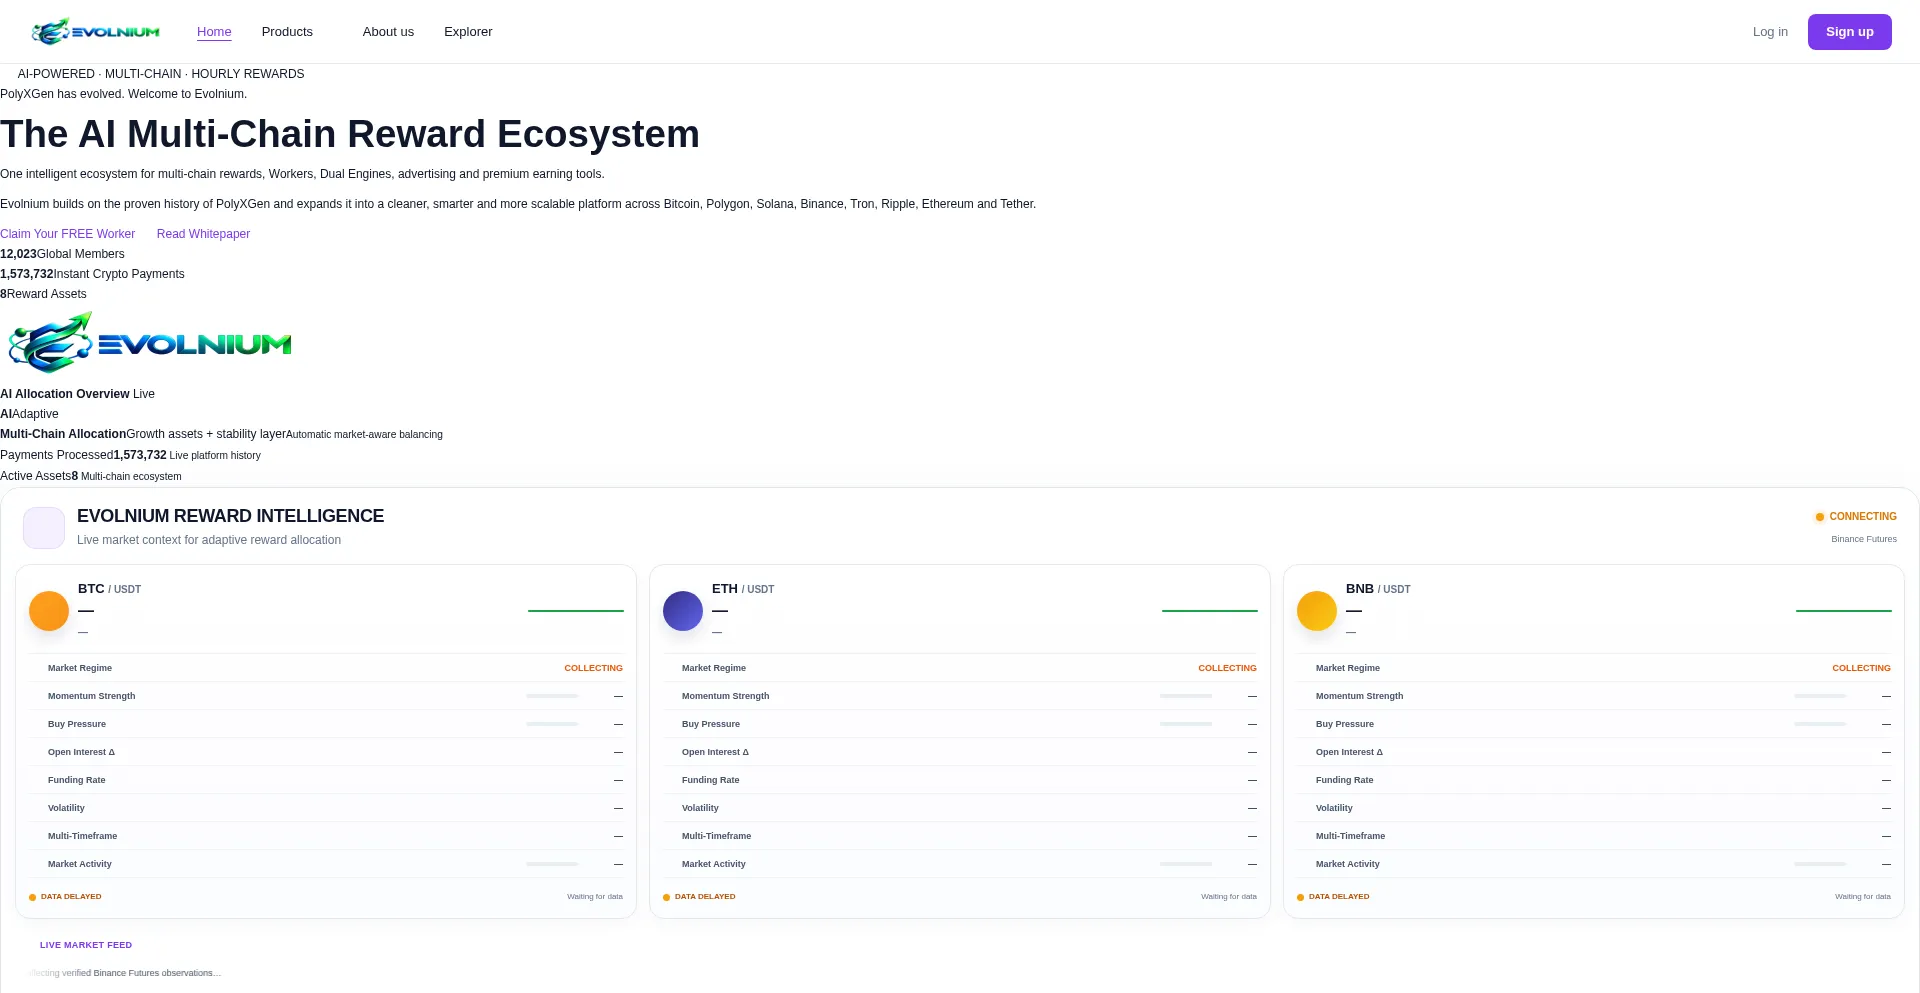The height and width of the screenshot is (993, 1920).
Task: Click the ETH Open Interest Δ row label
Action: coord(715,752)
